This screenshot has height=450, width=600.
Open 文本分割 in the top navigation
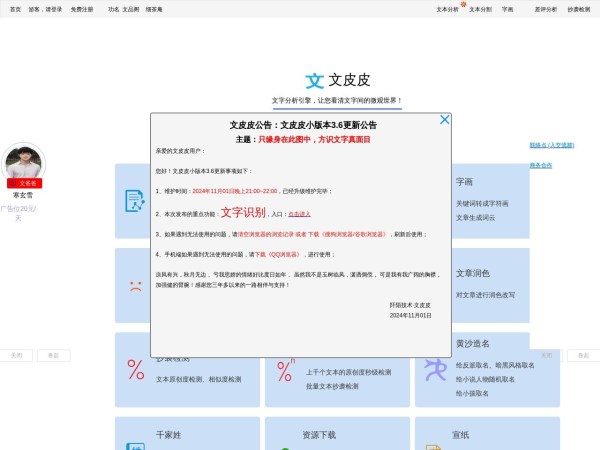(480, 9)
